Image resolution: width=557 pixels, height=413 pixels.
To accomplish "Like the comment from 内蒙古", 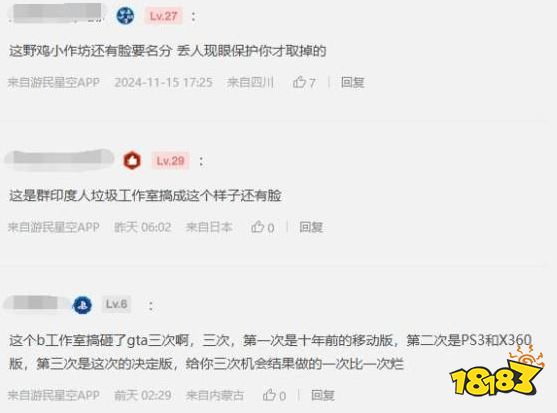I will click(x=269, y=395).
